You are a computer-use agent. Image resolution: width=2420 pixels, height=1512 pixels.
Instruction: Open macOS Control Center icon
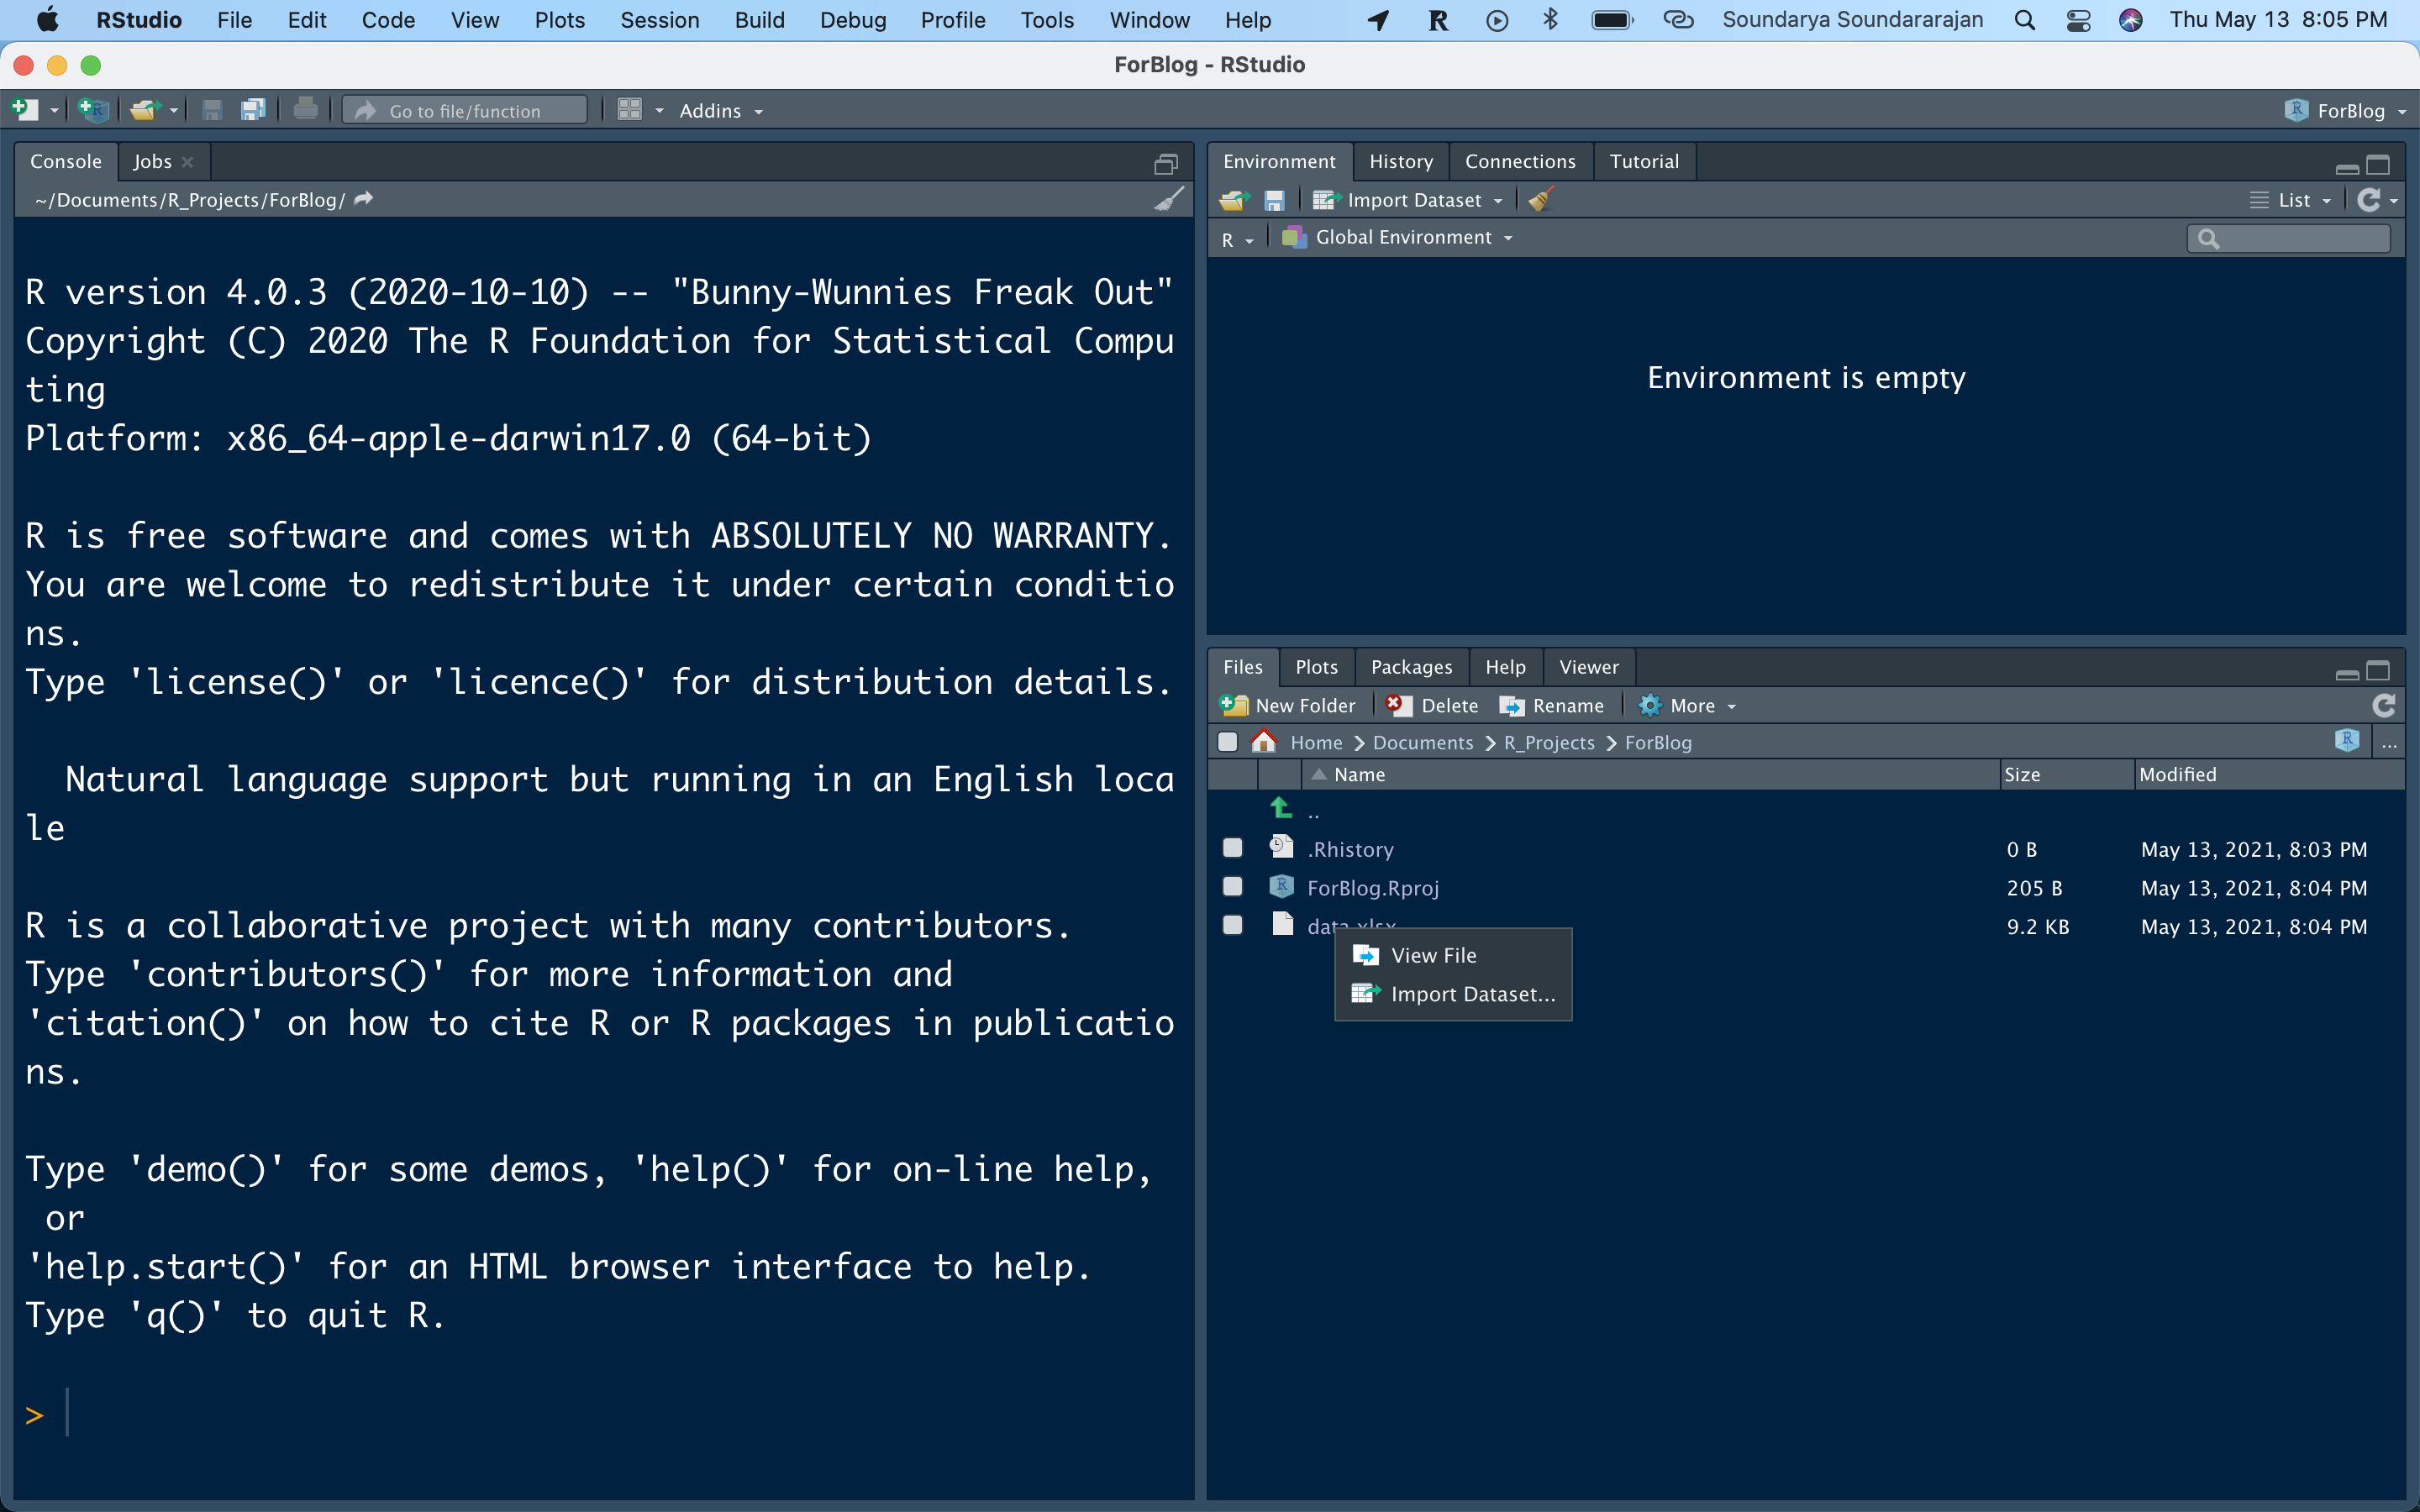[2078, 20]
